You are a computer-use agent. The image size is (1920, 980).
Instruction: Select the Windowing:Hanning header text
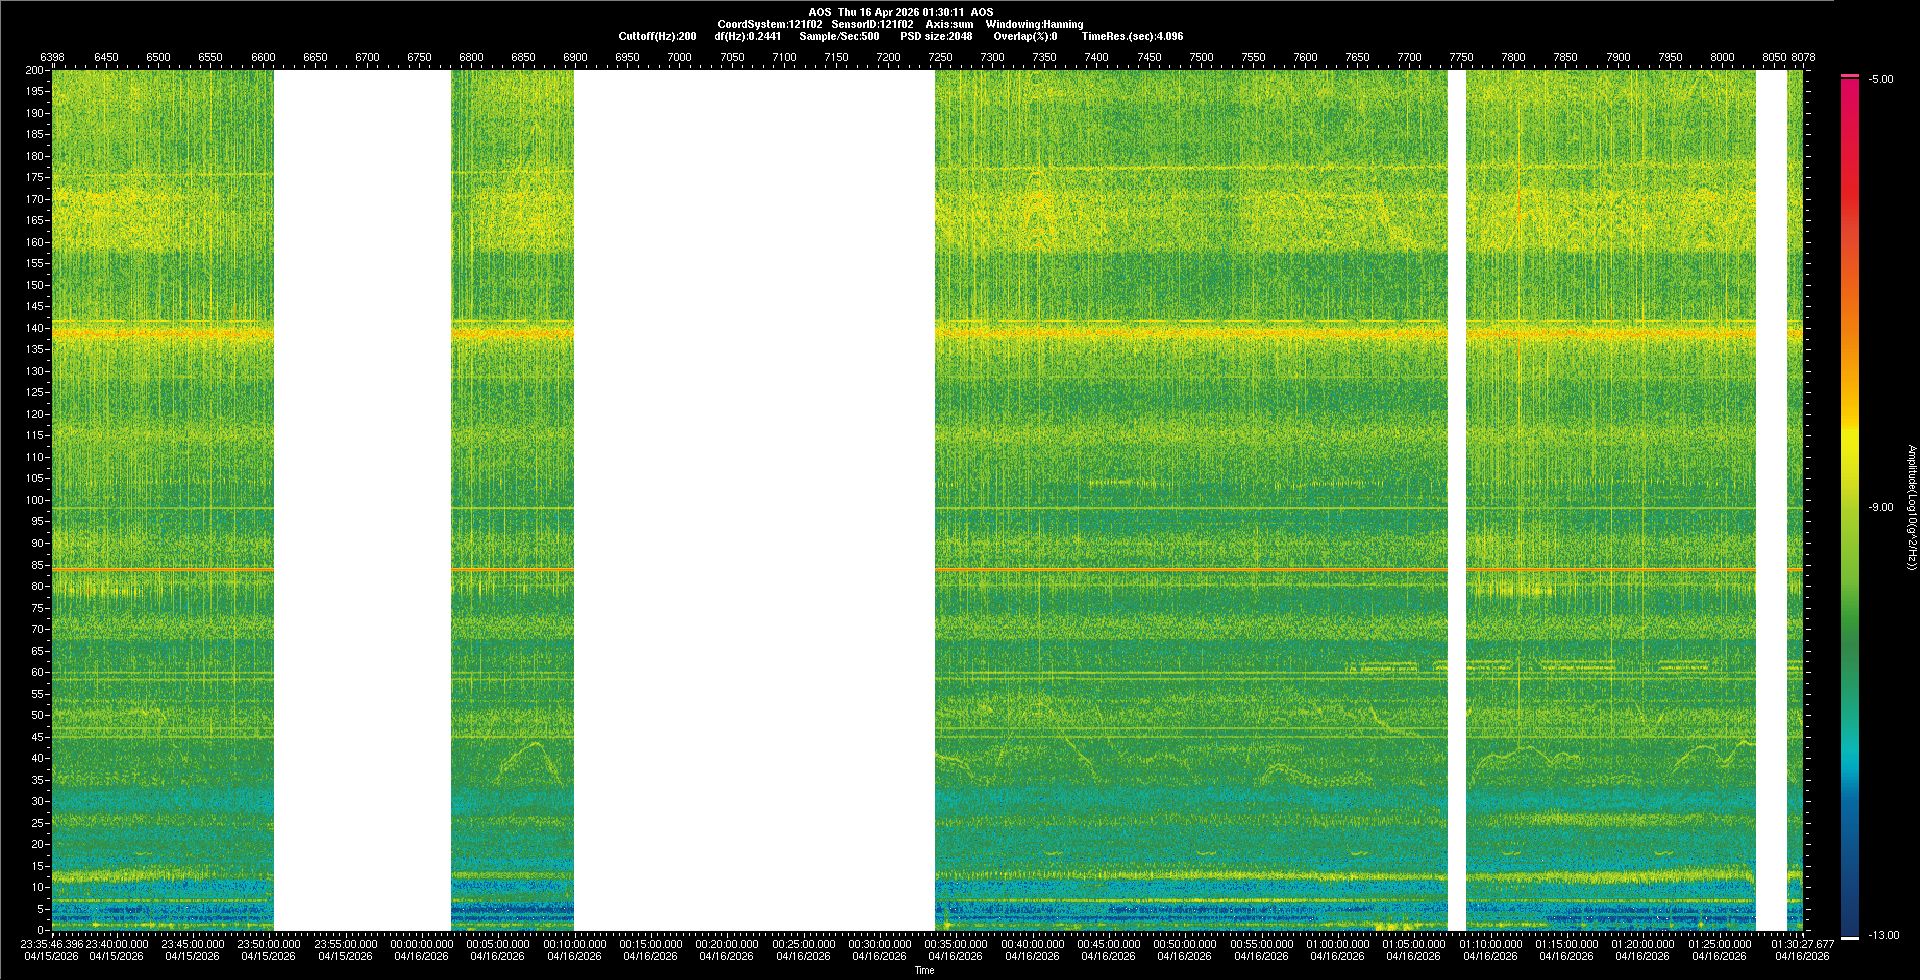point(1034,24)
